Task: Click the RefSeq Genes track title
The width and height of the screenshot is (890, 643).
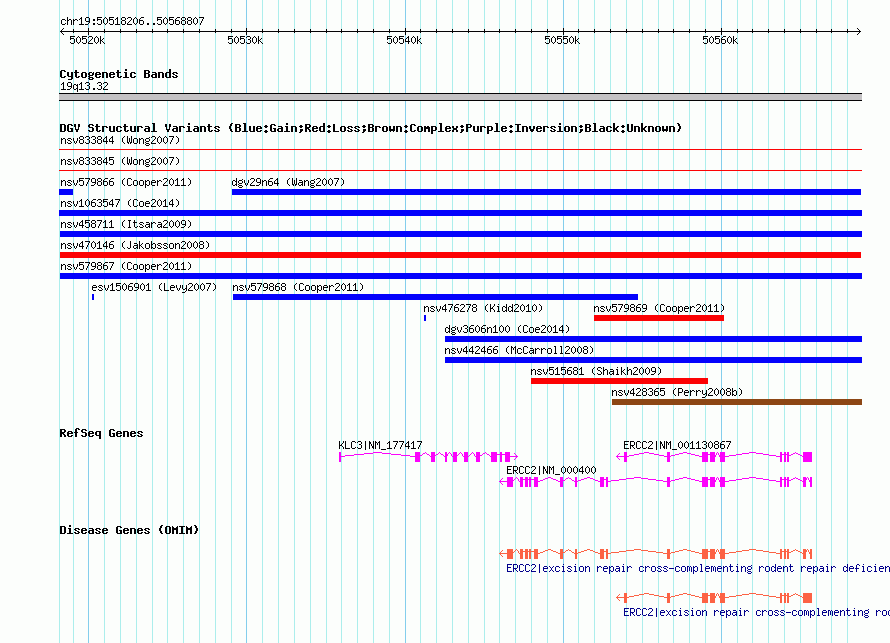Action: point(101,433)
